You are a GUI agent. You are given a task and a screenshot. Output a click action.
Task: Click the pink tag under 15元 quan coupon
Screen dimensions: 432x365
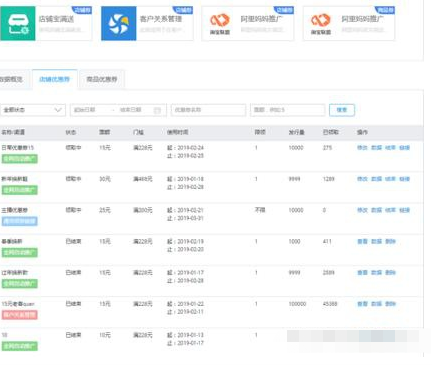[x=20, y=315]
